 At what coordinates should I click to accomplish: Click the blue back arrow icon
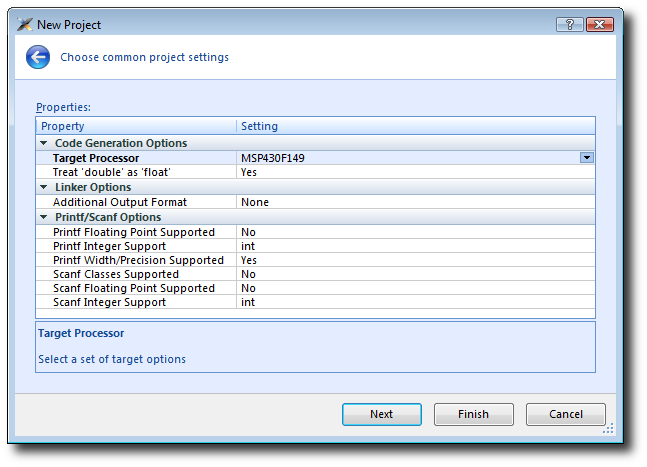[38, 57]
